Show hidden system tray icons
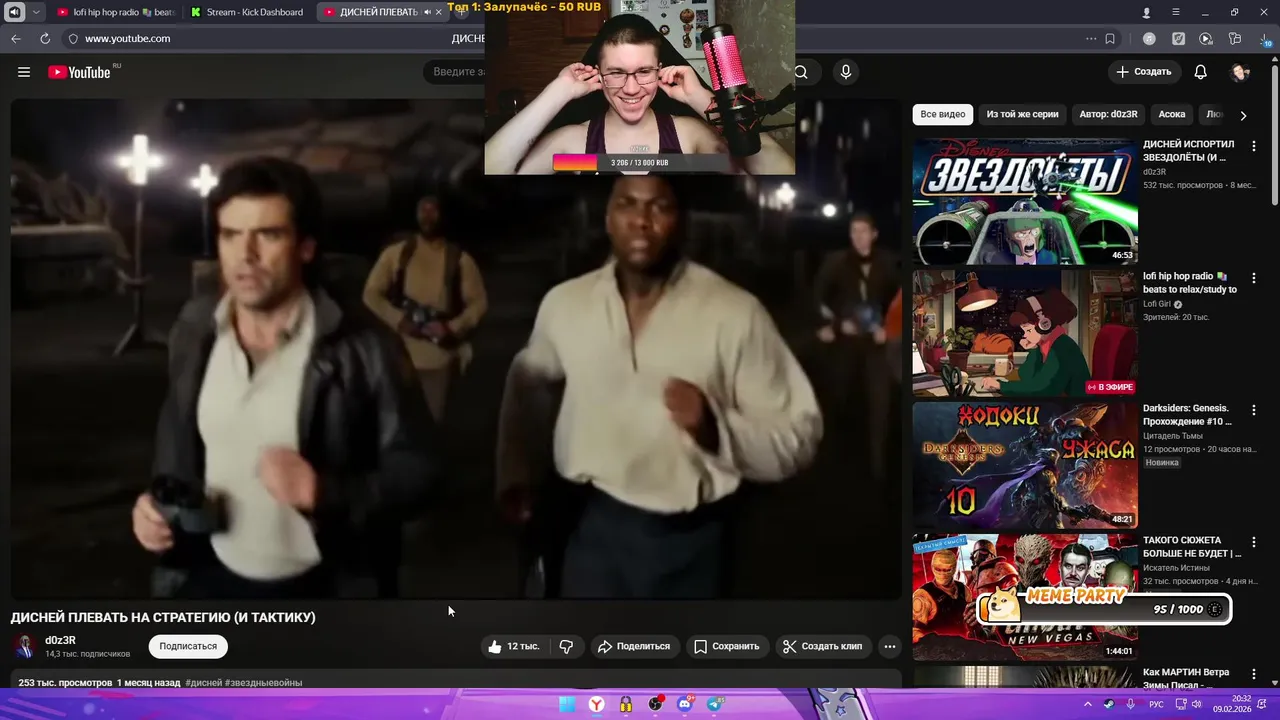The height and width of the screenshot is (720, 1280). pyautogui.click(x=1088, y=704)
